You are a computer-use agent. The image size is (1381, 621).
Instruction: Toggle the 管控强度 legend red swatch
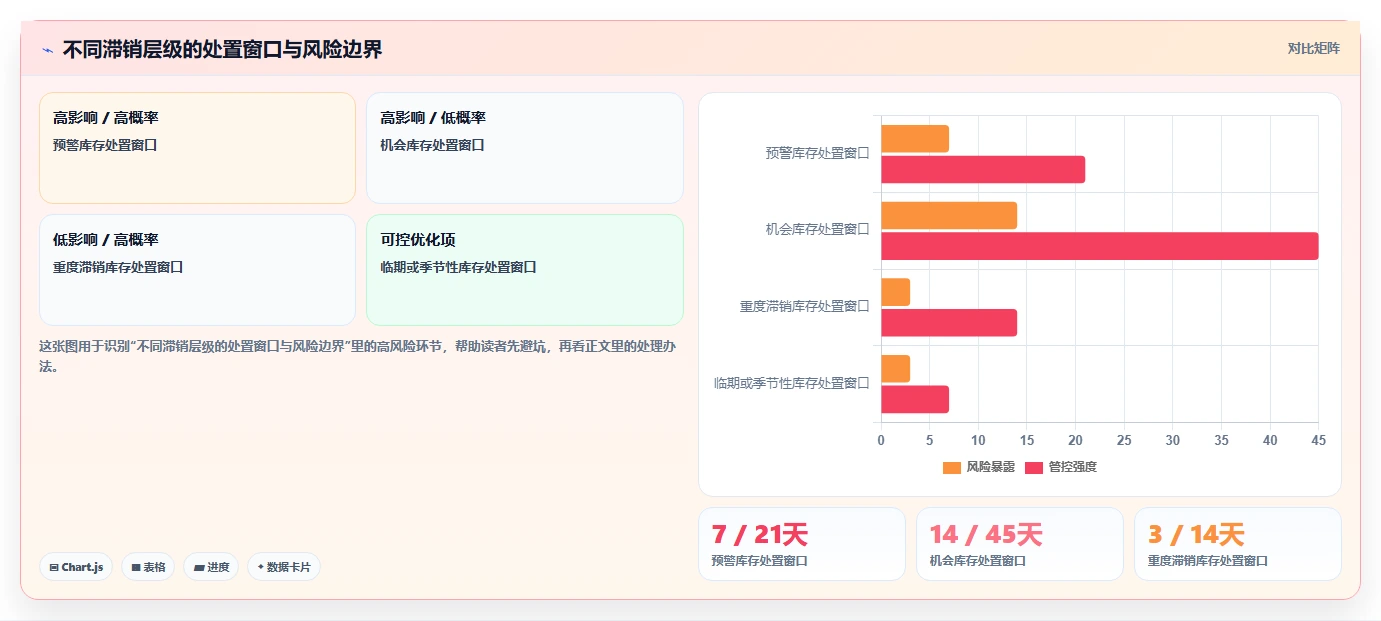click(x=1034, y=467)
